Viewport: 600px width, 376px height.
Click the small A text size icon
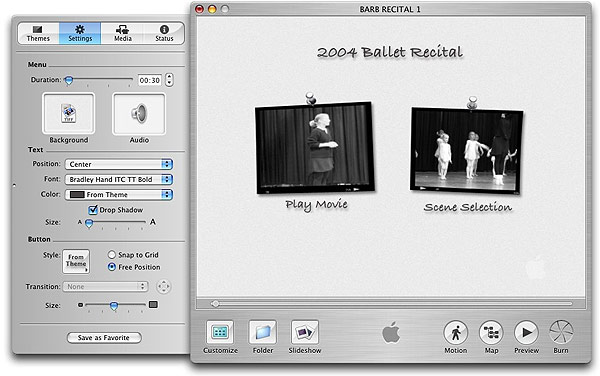click(x=80, y=222)
